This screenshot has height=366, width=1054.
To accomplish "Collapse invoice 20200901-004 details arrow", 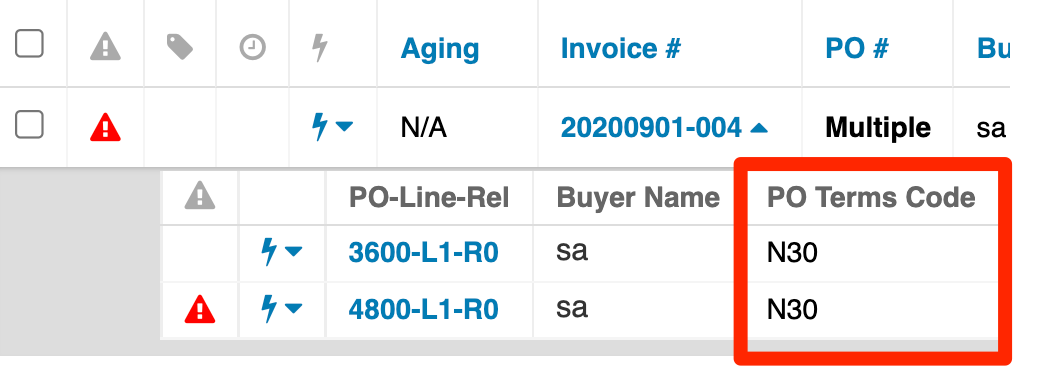I will pos(758,126).
